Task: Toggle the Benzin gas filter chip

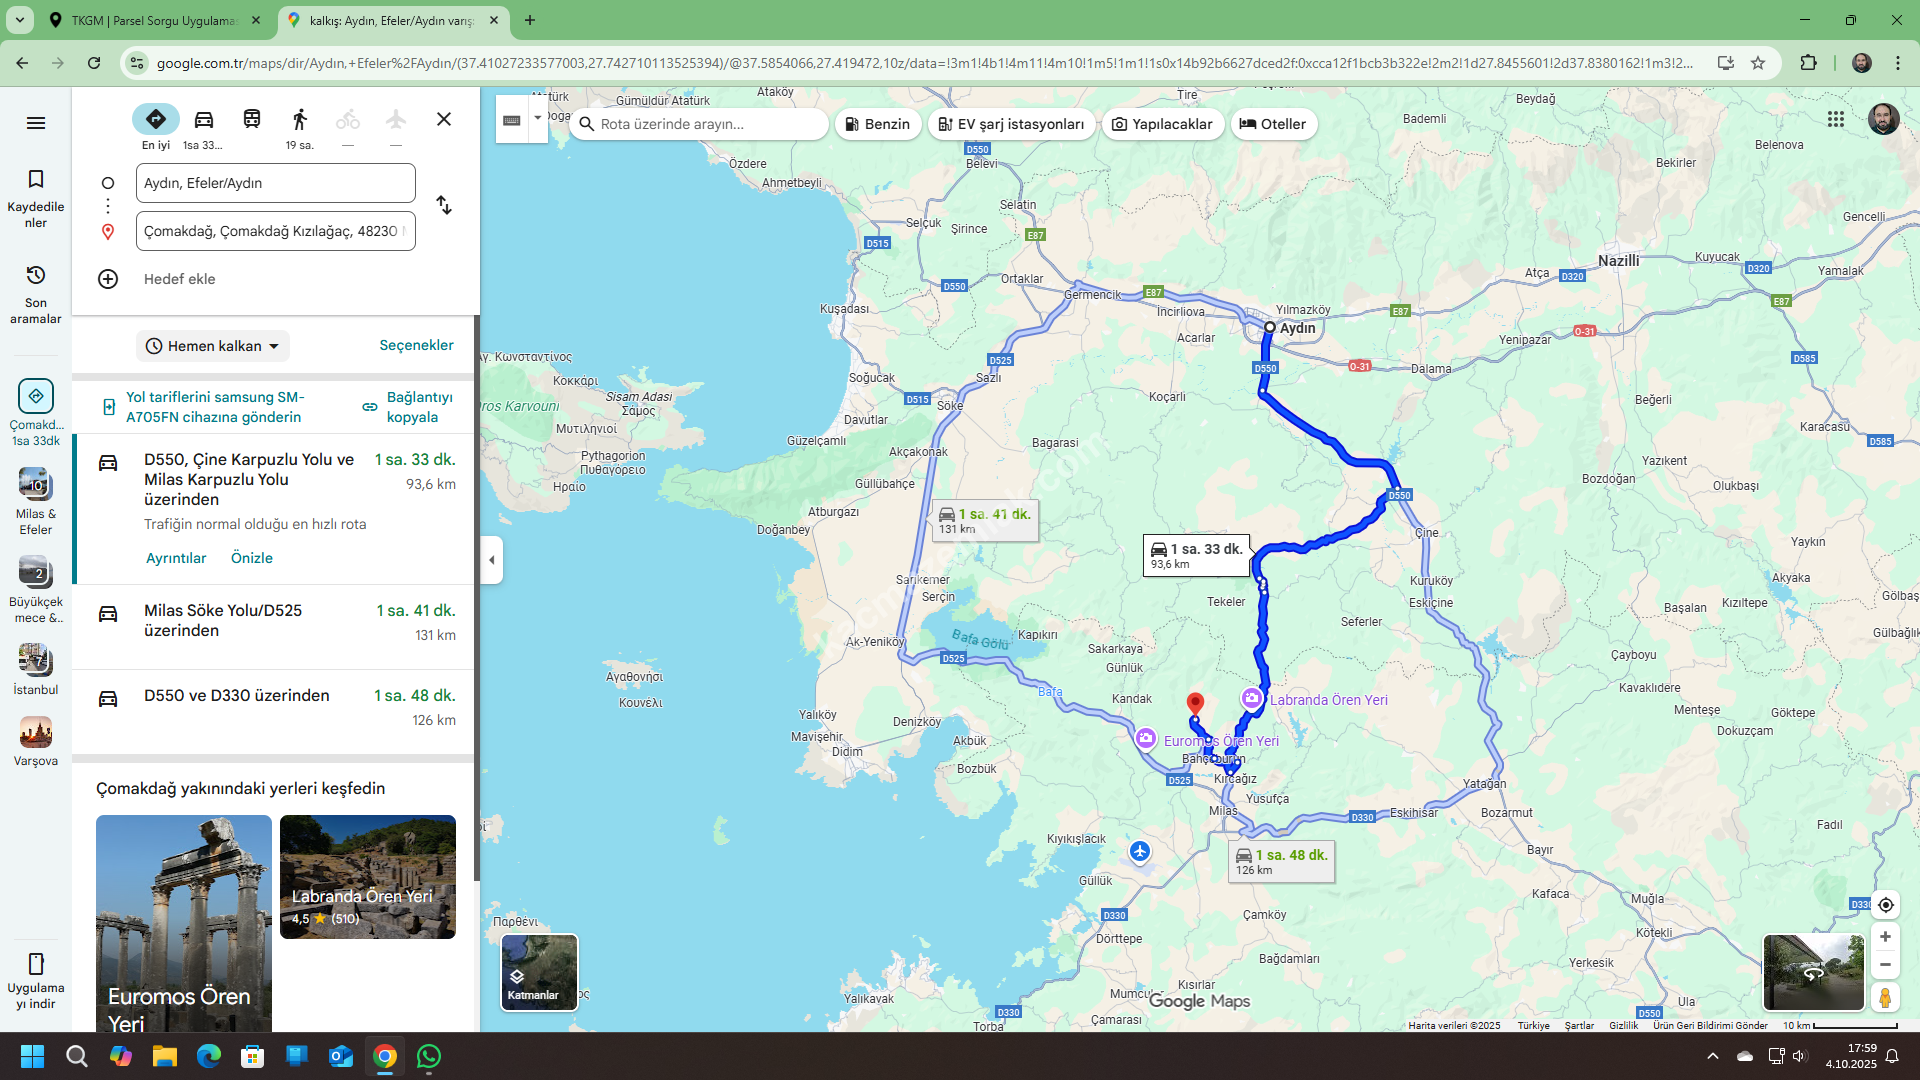Action: (x=877, y=124)
